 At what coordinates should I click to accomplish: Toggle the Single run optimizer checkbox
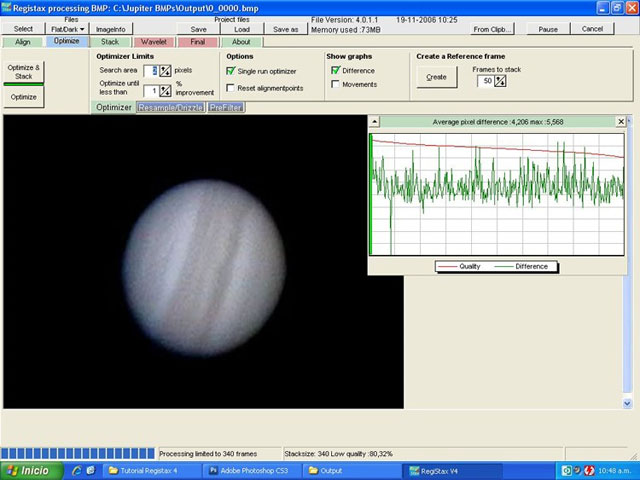click(x=231, y=71)
